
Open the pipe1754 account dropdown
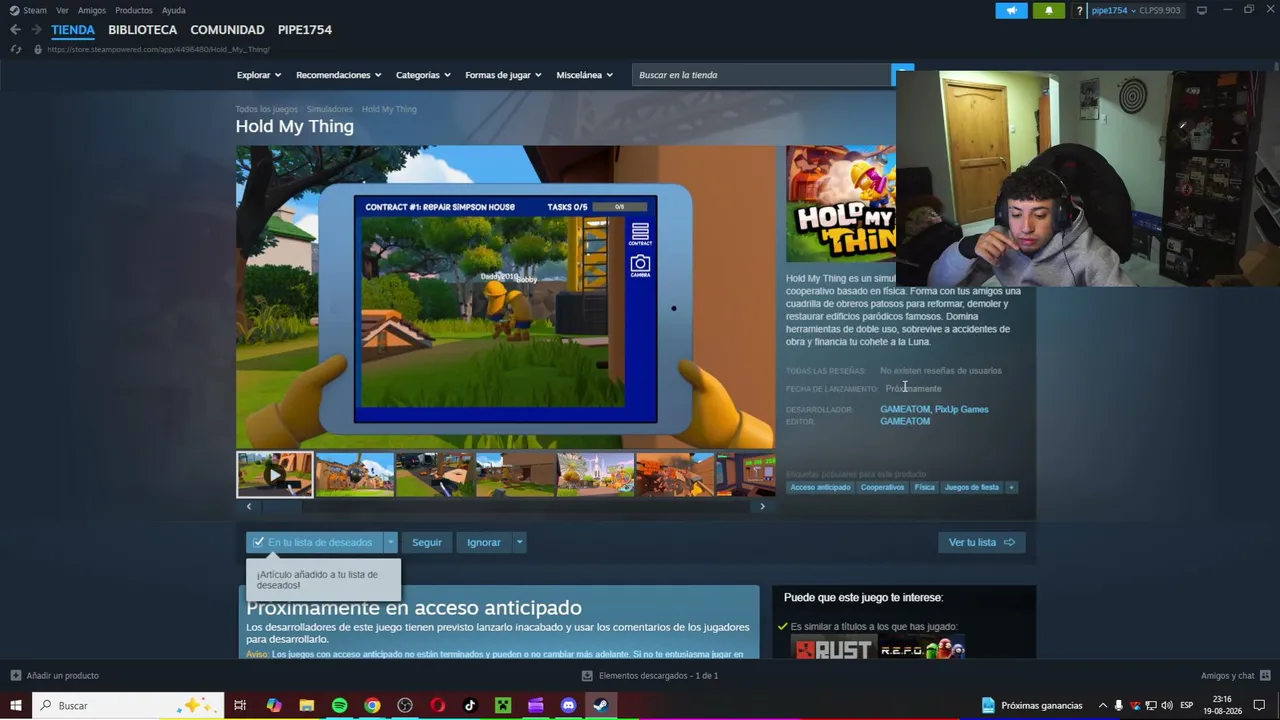(x=1114, y=11)
